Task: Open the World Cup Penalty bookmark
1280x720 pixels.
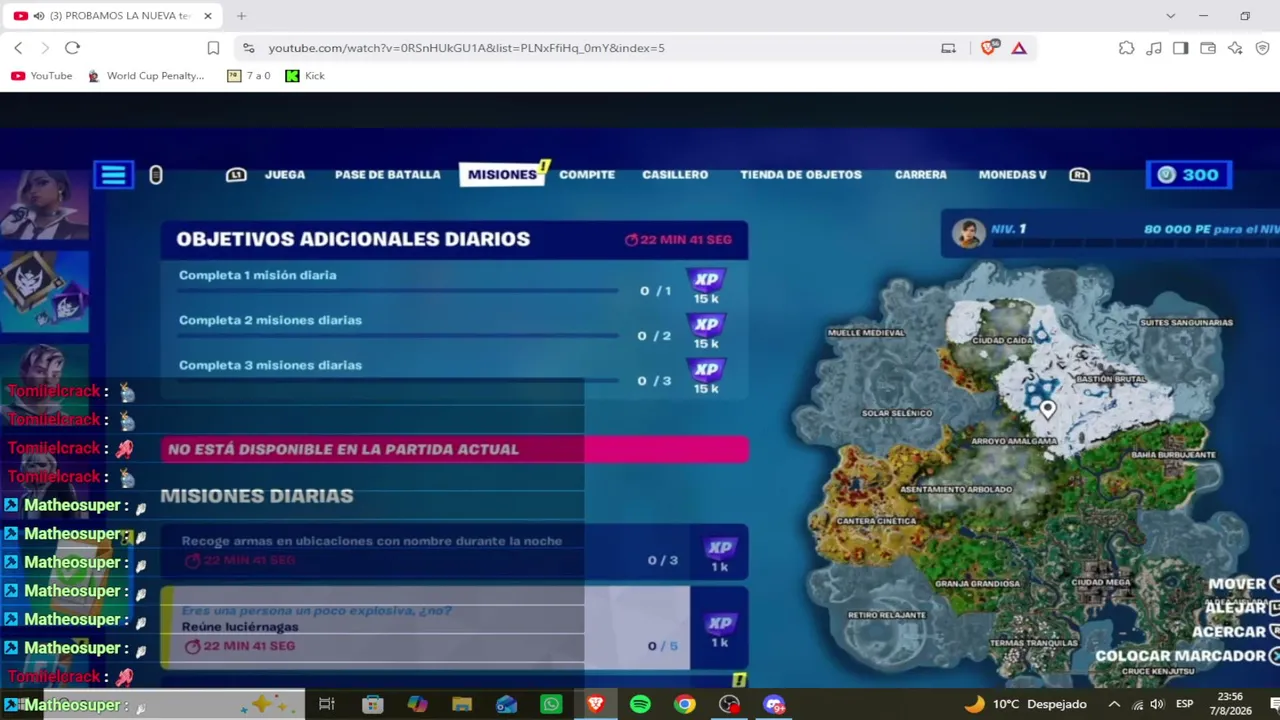Action: click(x=146, y=76)
